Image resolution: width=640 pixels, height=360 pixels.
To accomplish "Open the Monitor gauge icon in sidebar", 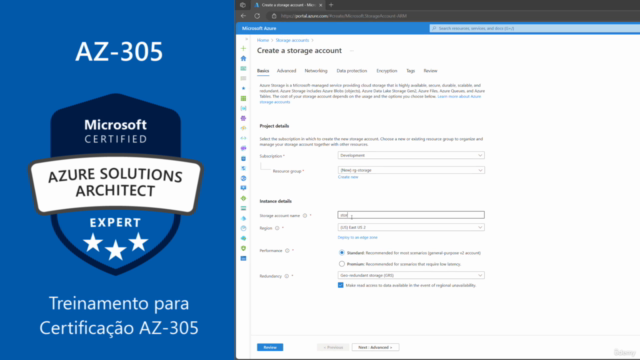I will [x=244, y=228].
